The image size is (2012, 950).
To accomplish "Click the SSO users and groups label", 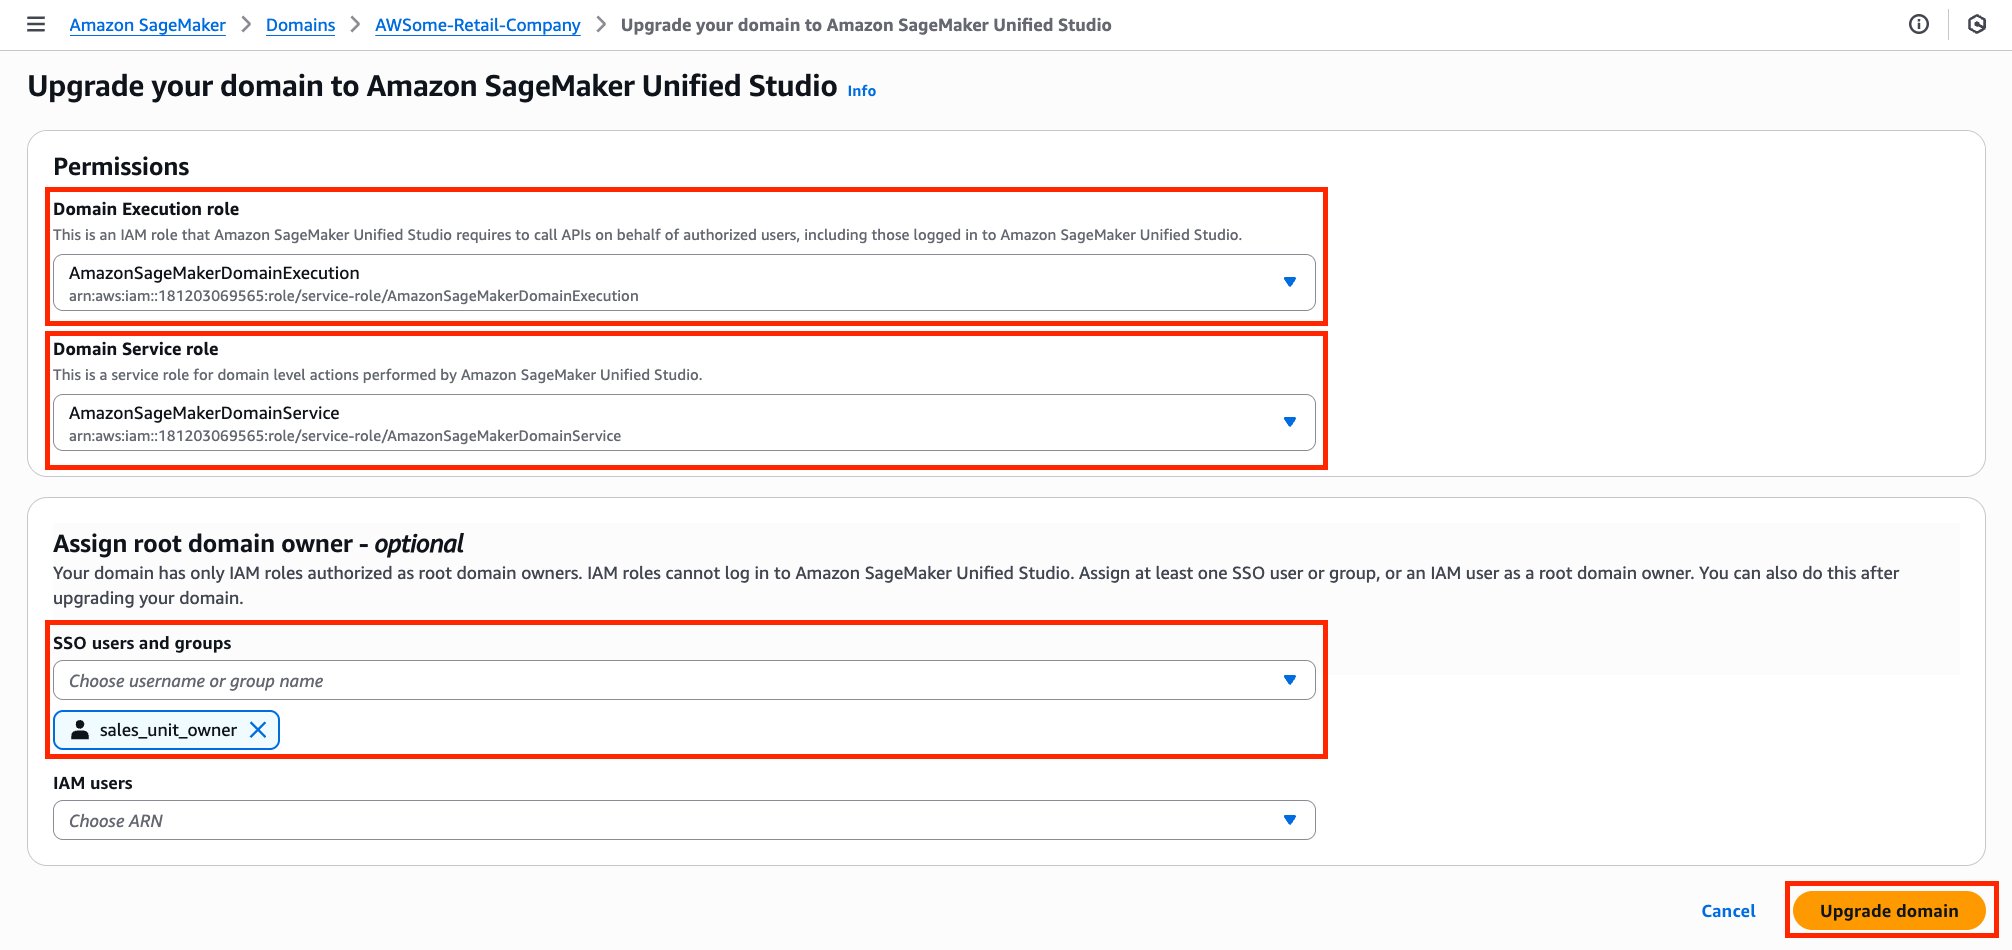I will pyautogui.click(x=142, y=643).
